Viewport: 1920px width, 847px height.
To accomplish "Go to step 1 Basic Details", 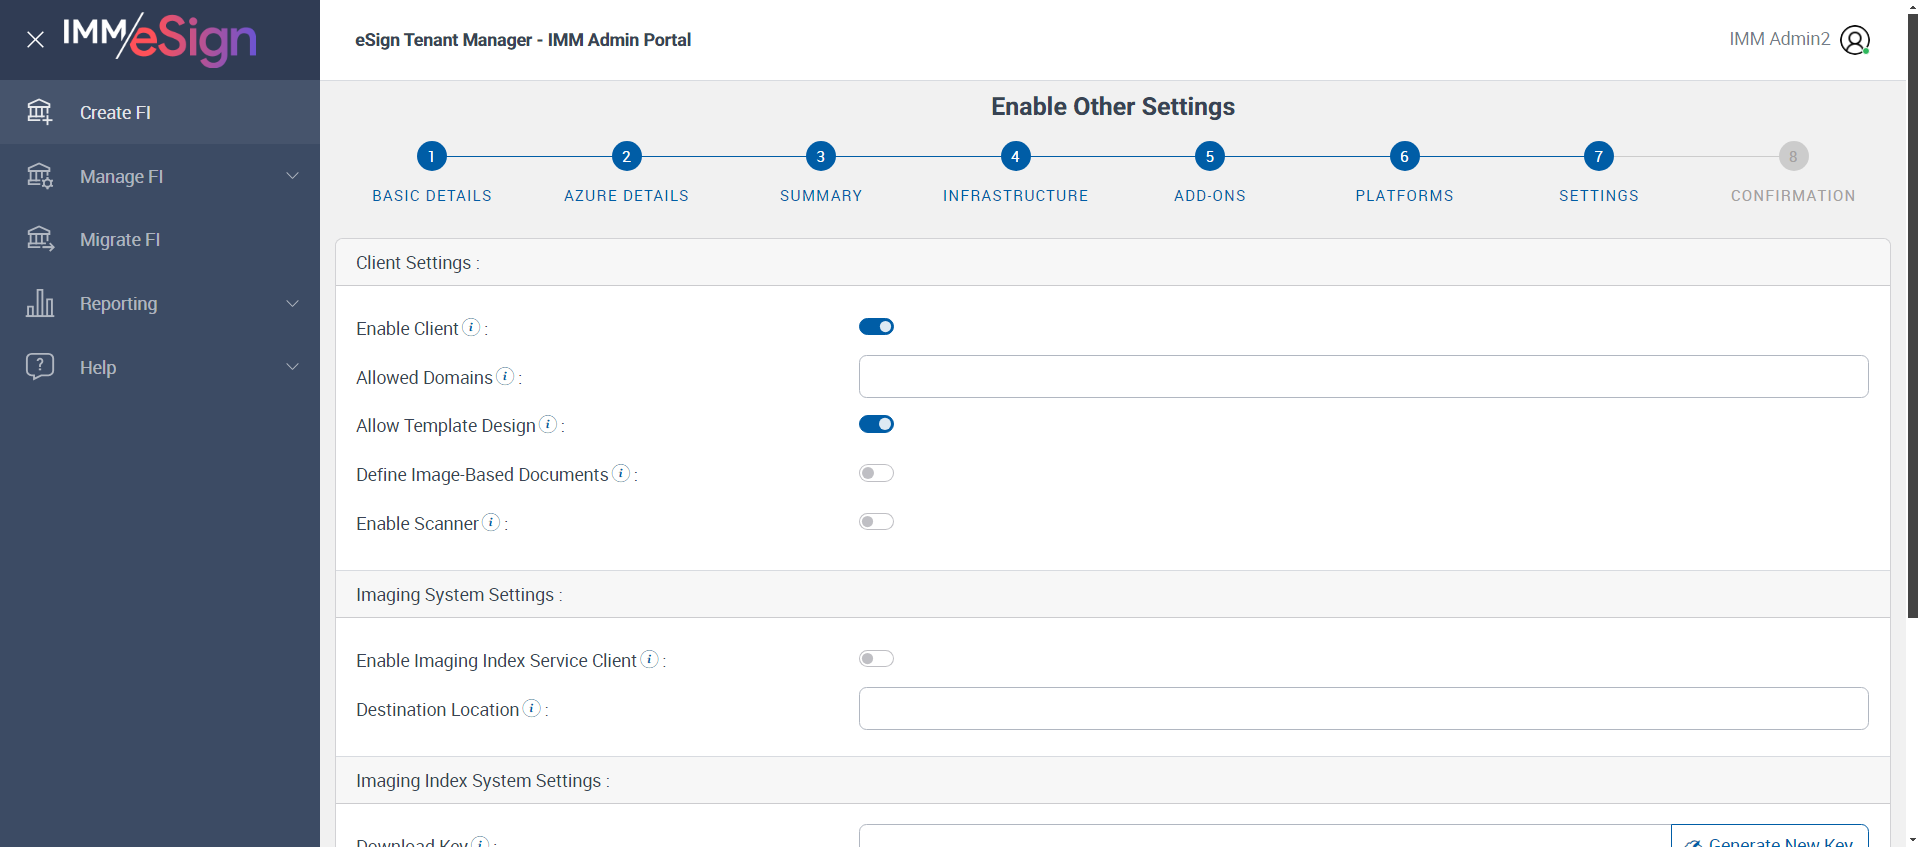I will 432,156.
